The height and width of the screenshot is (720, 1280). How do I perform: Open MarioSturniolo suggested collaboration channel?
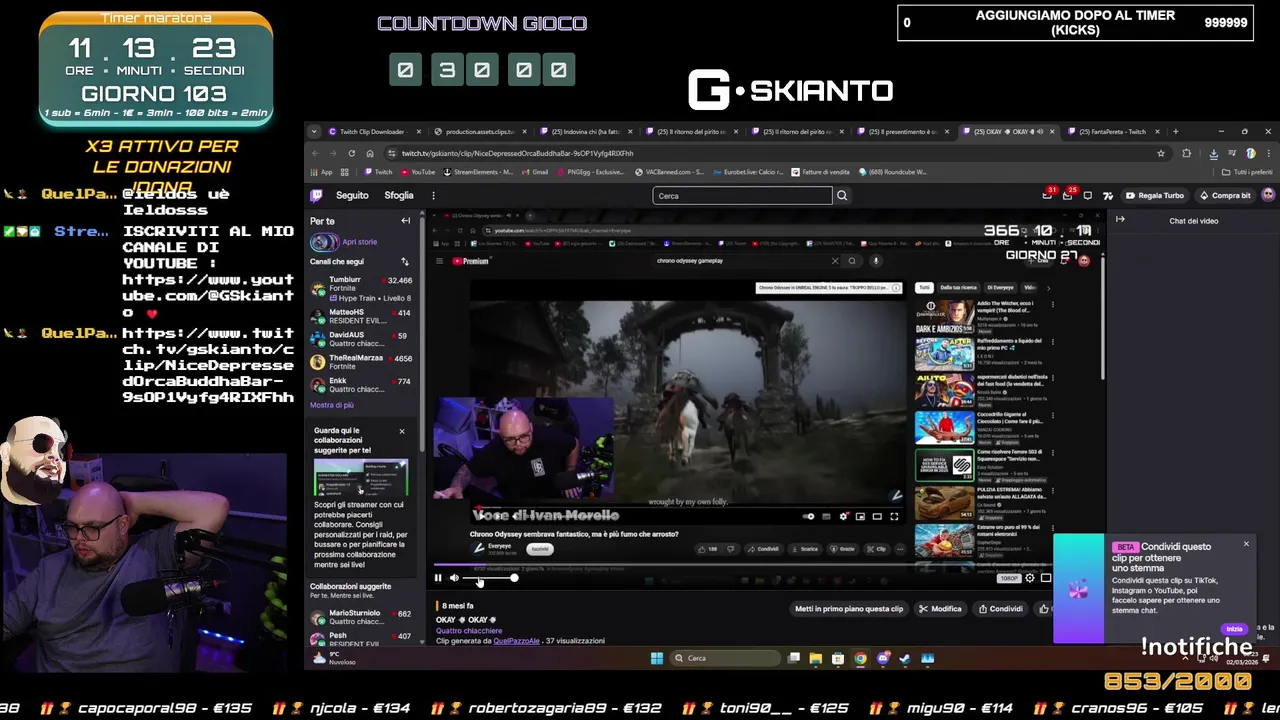coord(361,617)
